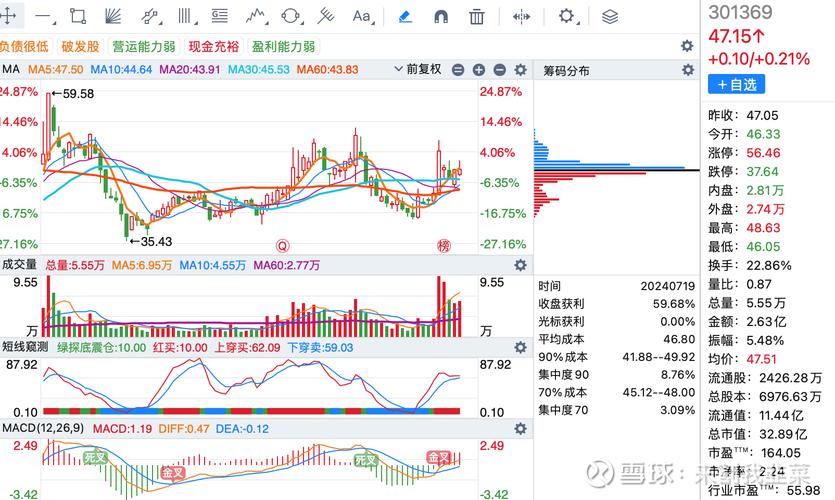Click the 收盘获利 value 59.68%

(x=674, y=304)
